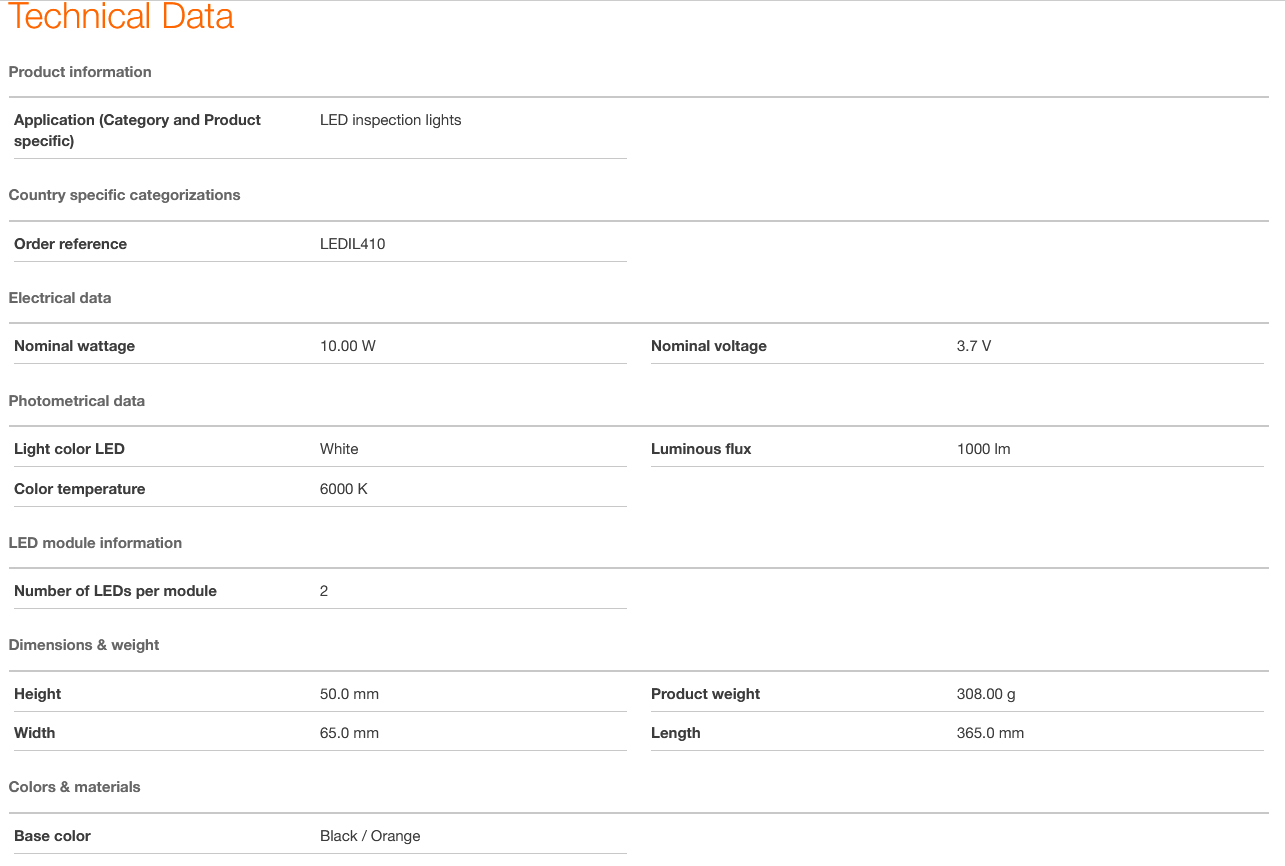The image size is (1285, 866).
Task: Click the 308.00 g product weight value
Action: [x=986, y=694]
